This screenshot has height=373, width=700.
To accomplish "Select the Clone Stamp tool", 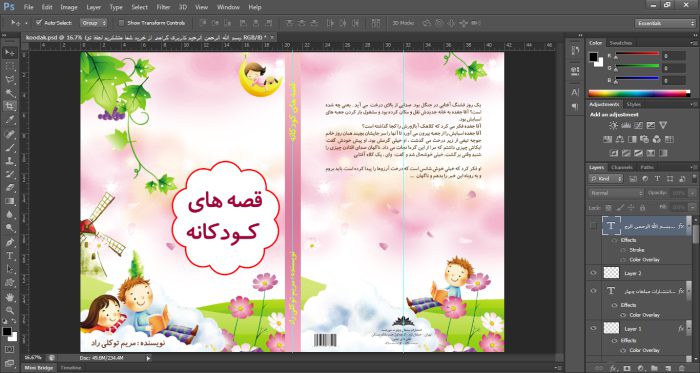I will pos(9,161).
